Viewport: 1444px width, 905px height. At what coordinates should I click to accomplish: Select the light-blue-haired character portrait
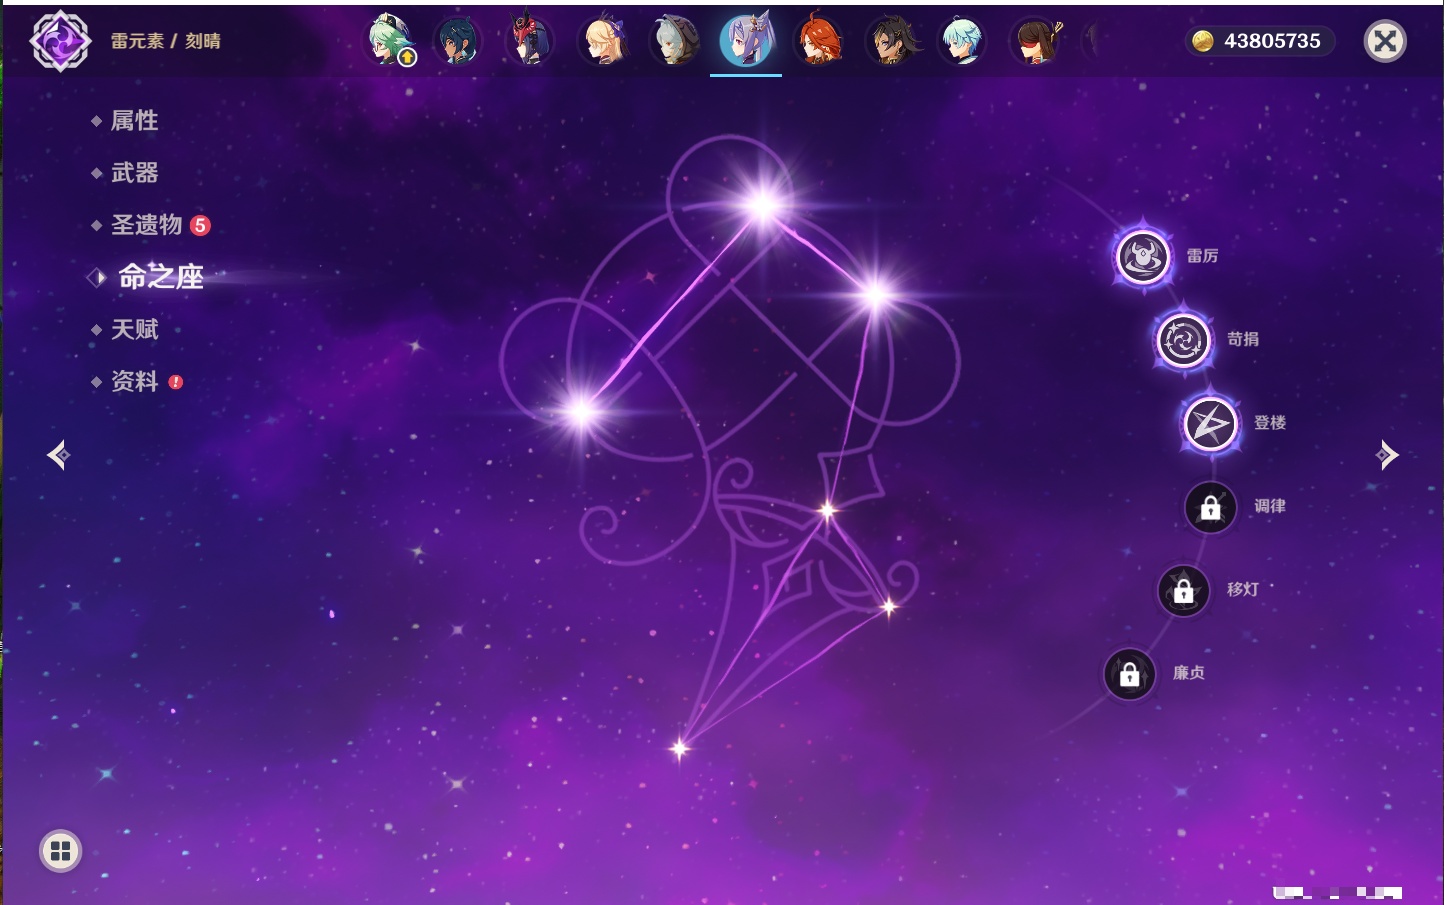[x=963, y=41]
